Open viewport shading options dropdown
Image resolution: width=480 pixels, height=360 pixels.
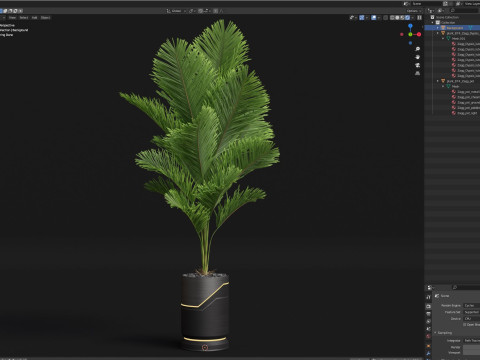(x=412, y=18)
